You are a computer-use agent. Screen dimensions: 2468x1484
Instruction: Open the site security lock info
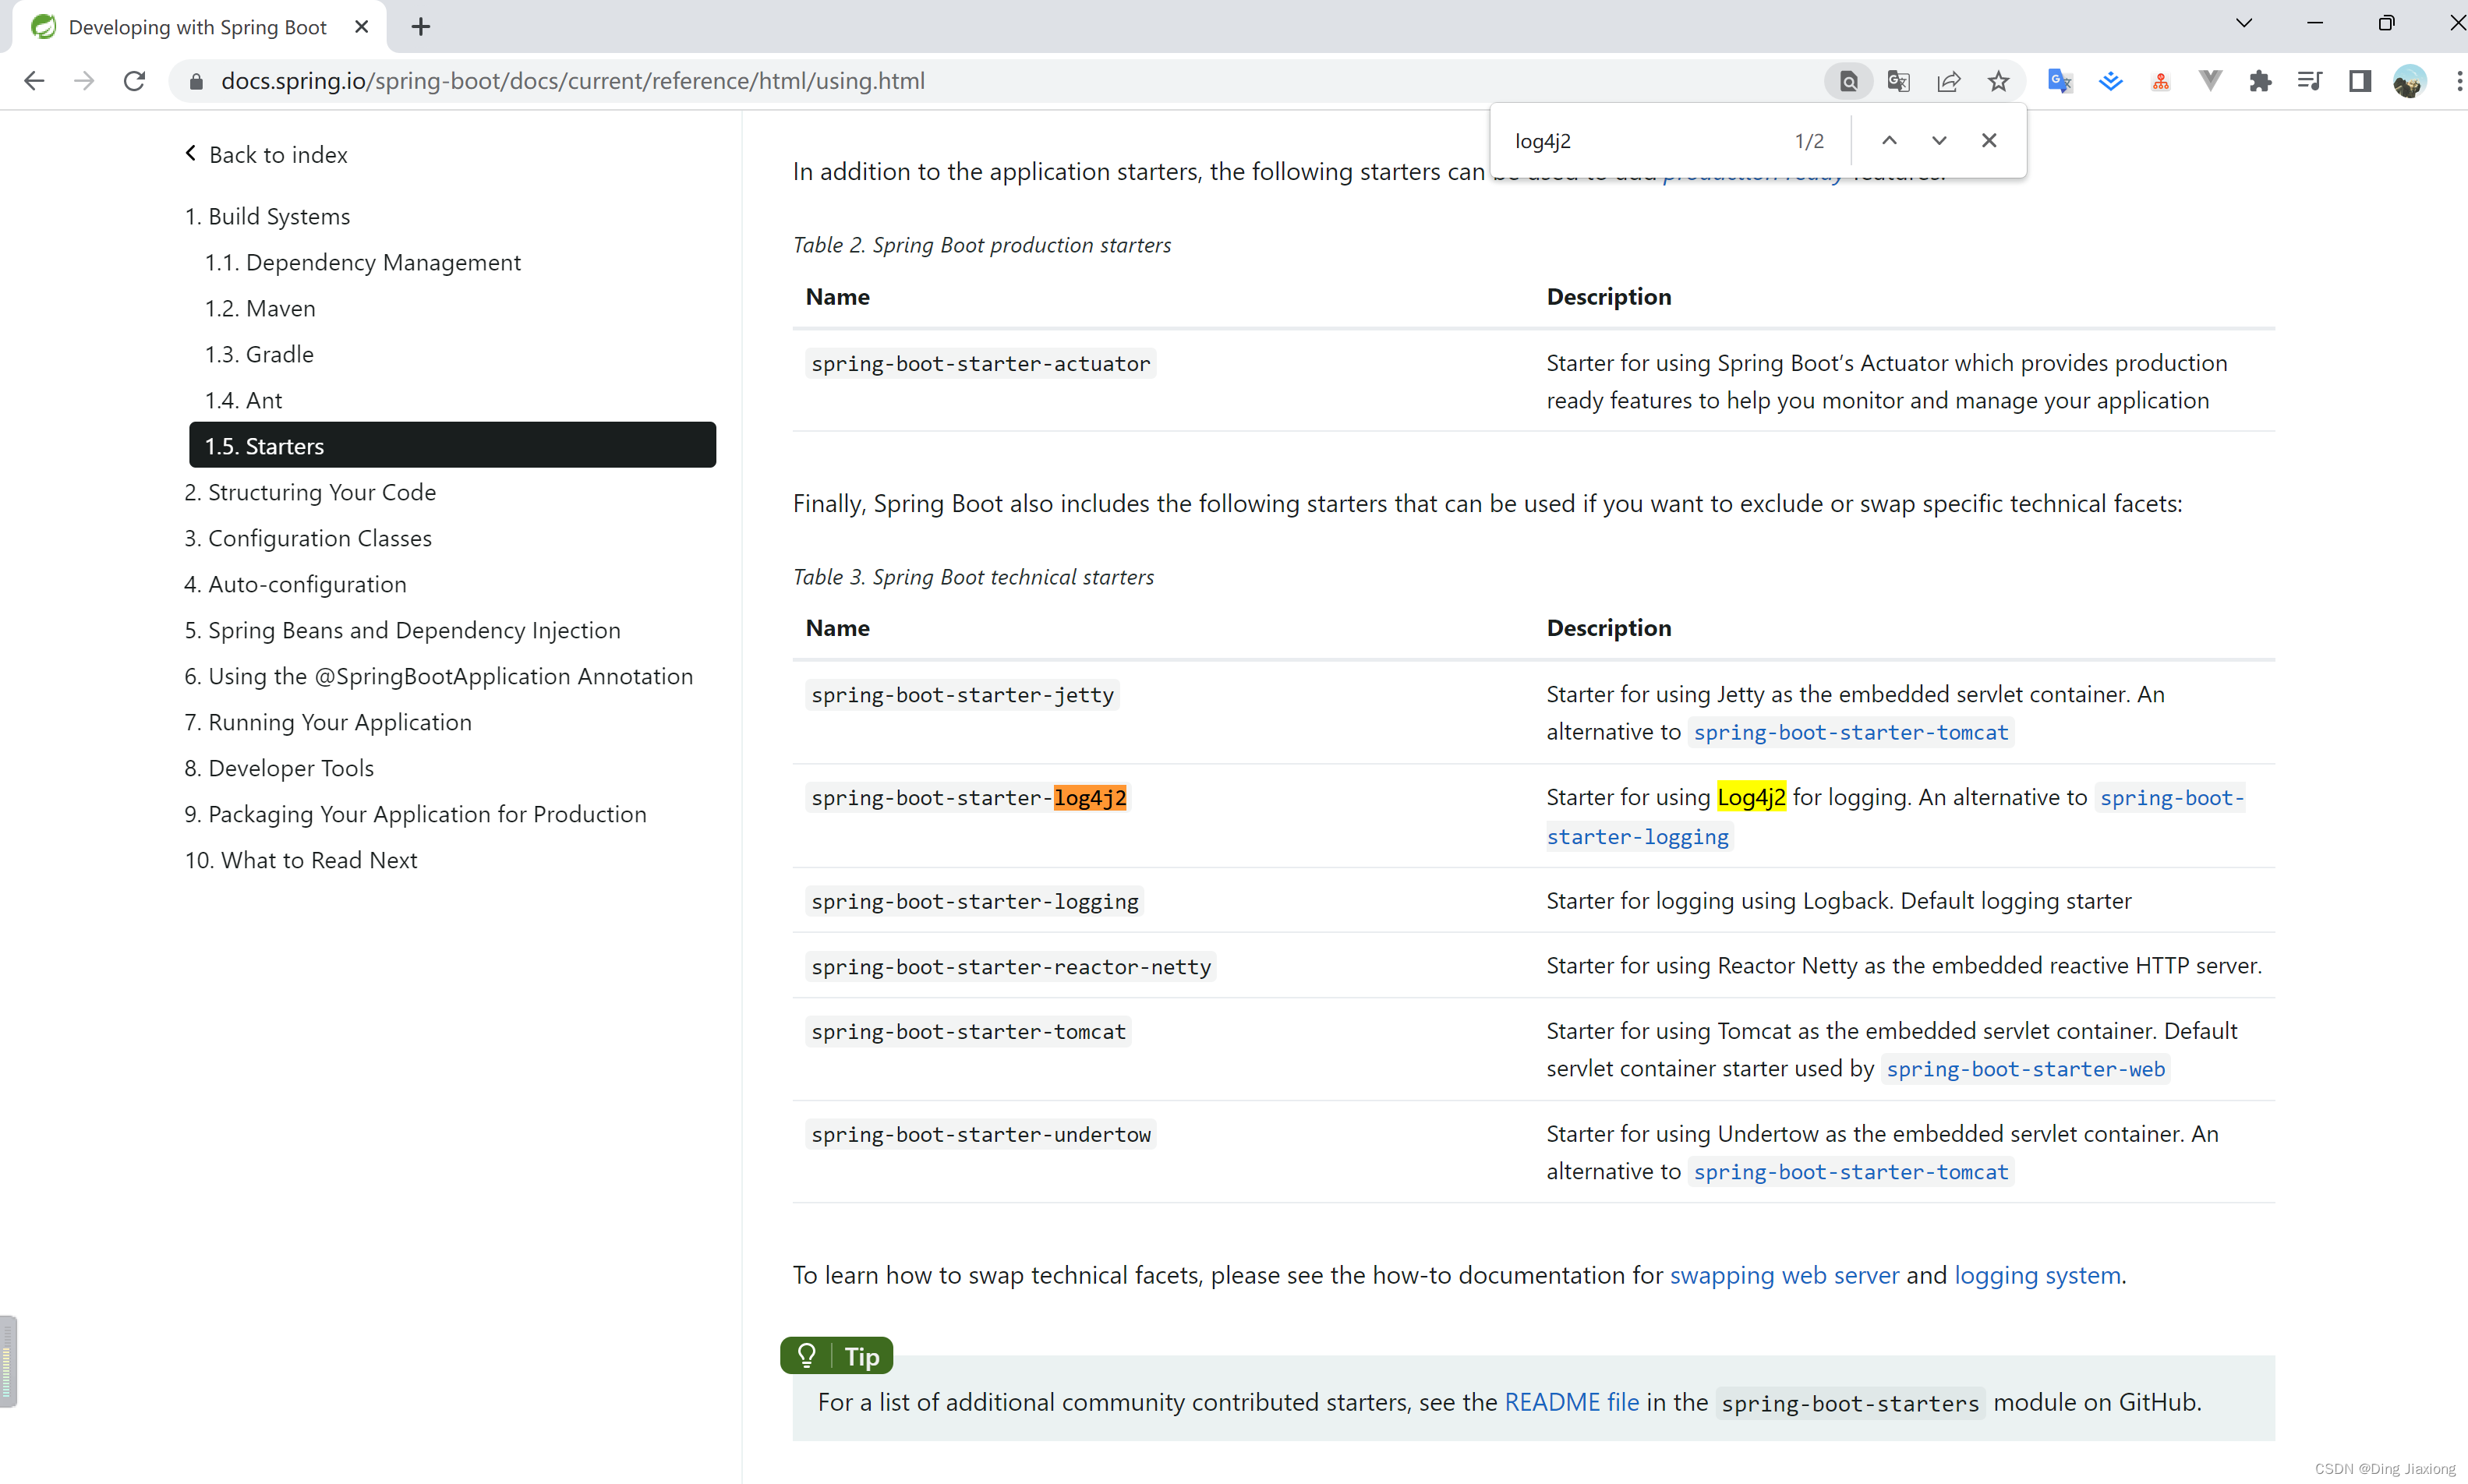click(196, 81)
